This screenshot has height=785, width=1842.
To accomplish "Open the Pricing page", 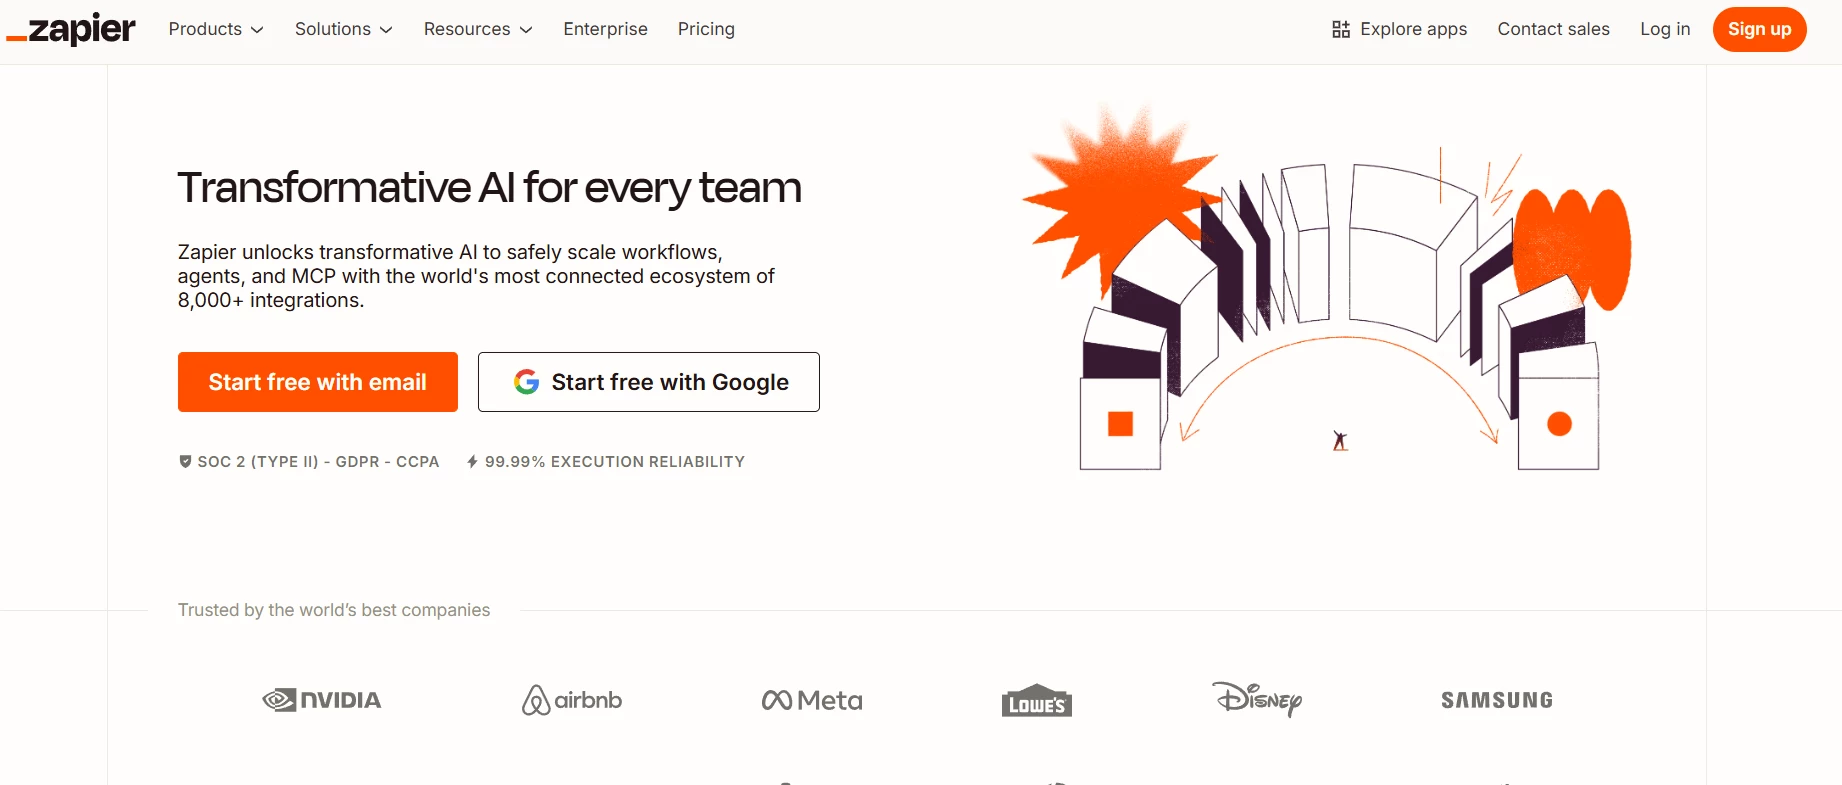I will tap(706, 29).
